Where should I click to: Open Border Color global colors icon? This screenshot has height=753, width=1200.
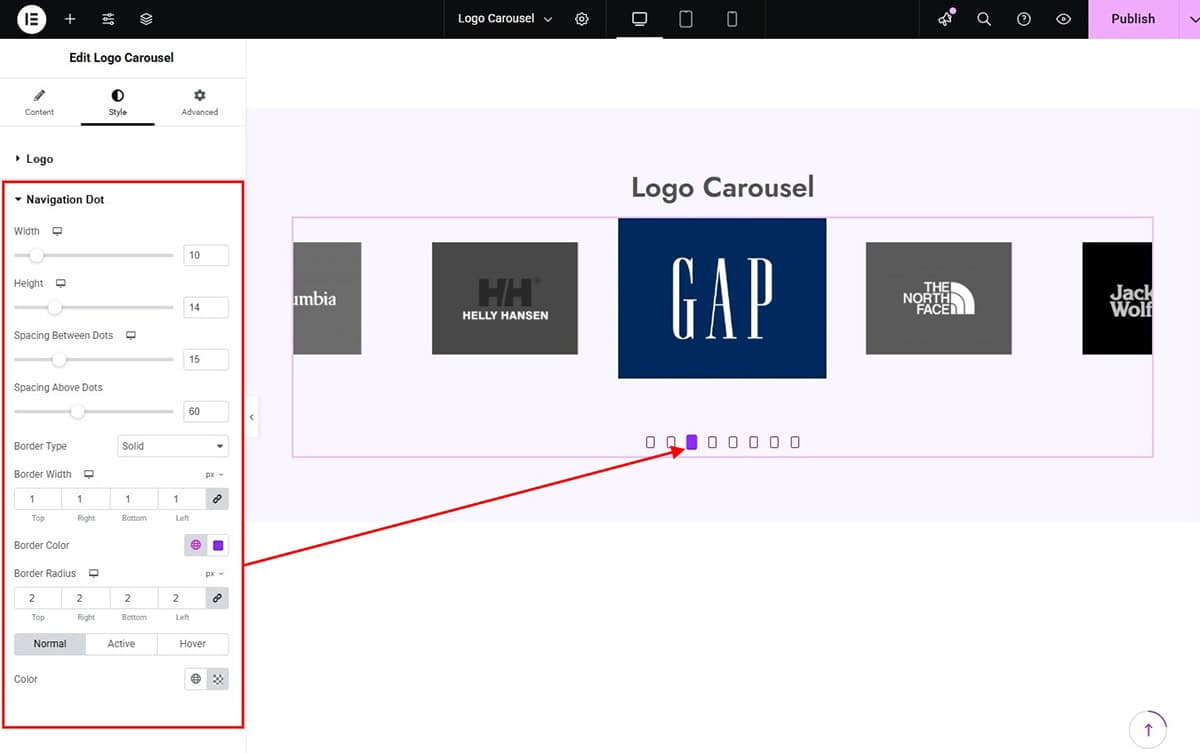click(196, 545)
